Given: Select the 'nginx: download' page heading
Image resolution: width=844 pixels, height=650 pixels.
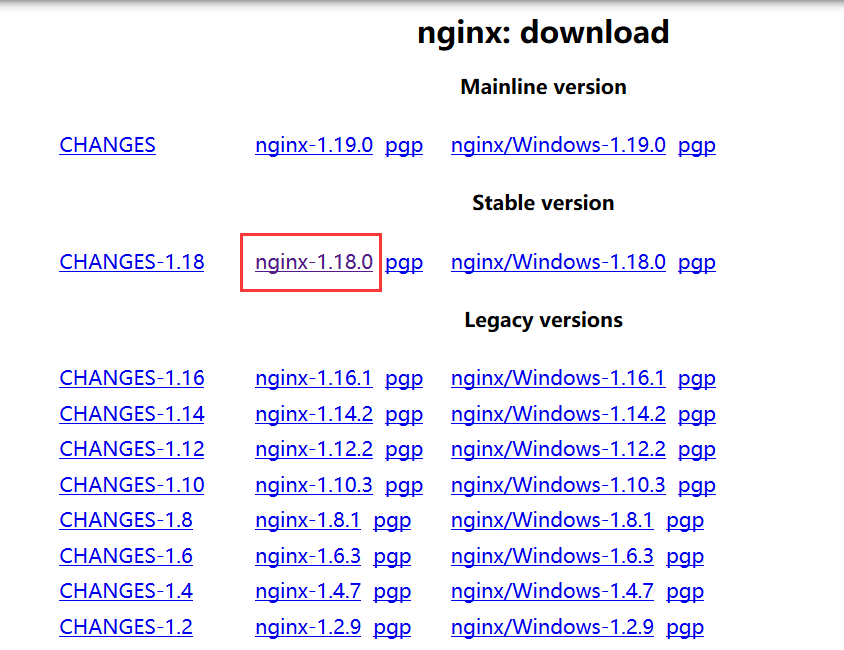Looking at the screenshot, I should click(543, 32).
